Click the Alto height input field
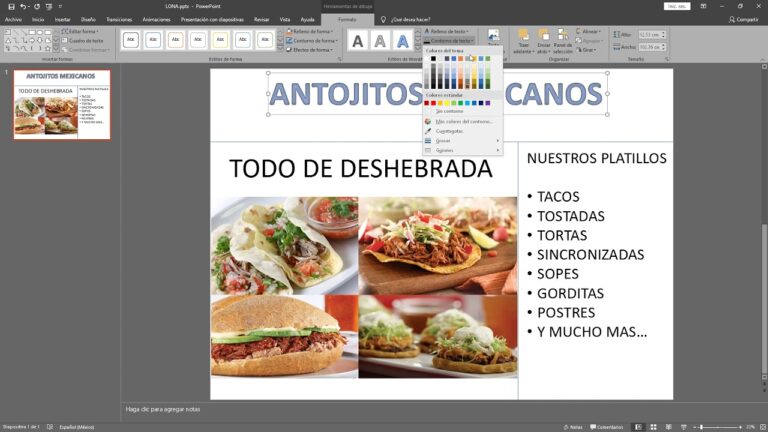 tap(649, 35)
